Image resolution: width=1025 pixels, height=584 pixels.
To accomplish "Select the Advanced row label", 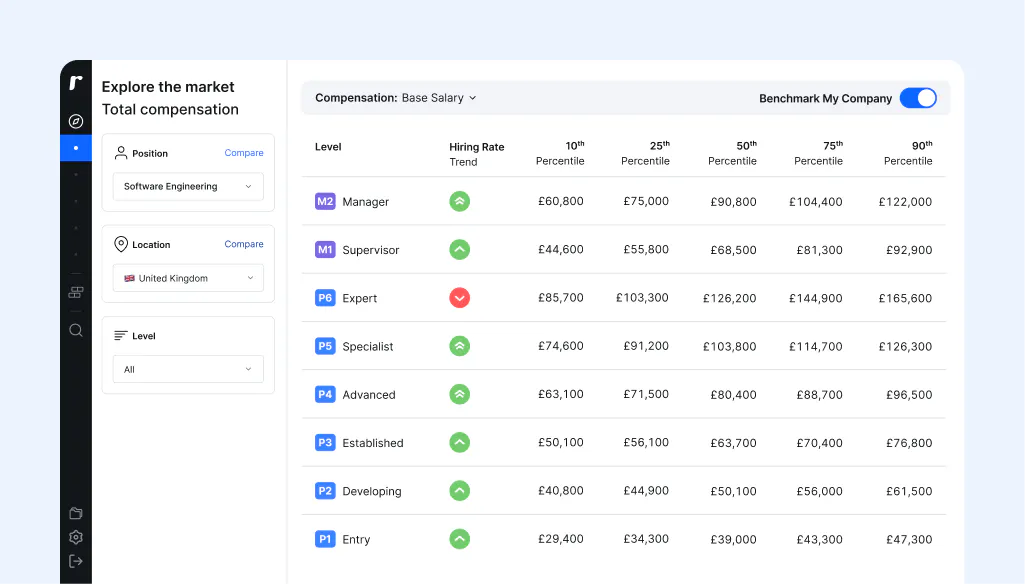I will point(369,395).
